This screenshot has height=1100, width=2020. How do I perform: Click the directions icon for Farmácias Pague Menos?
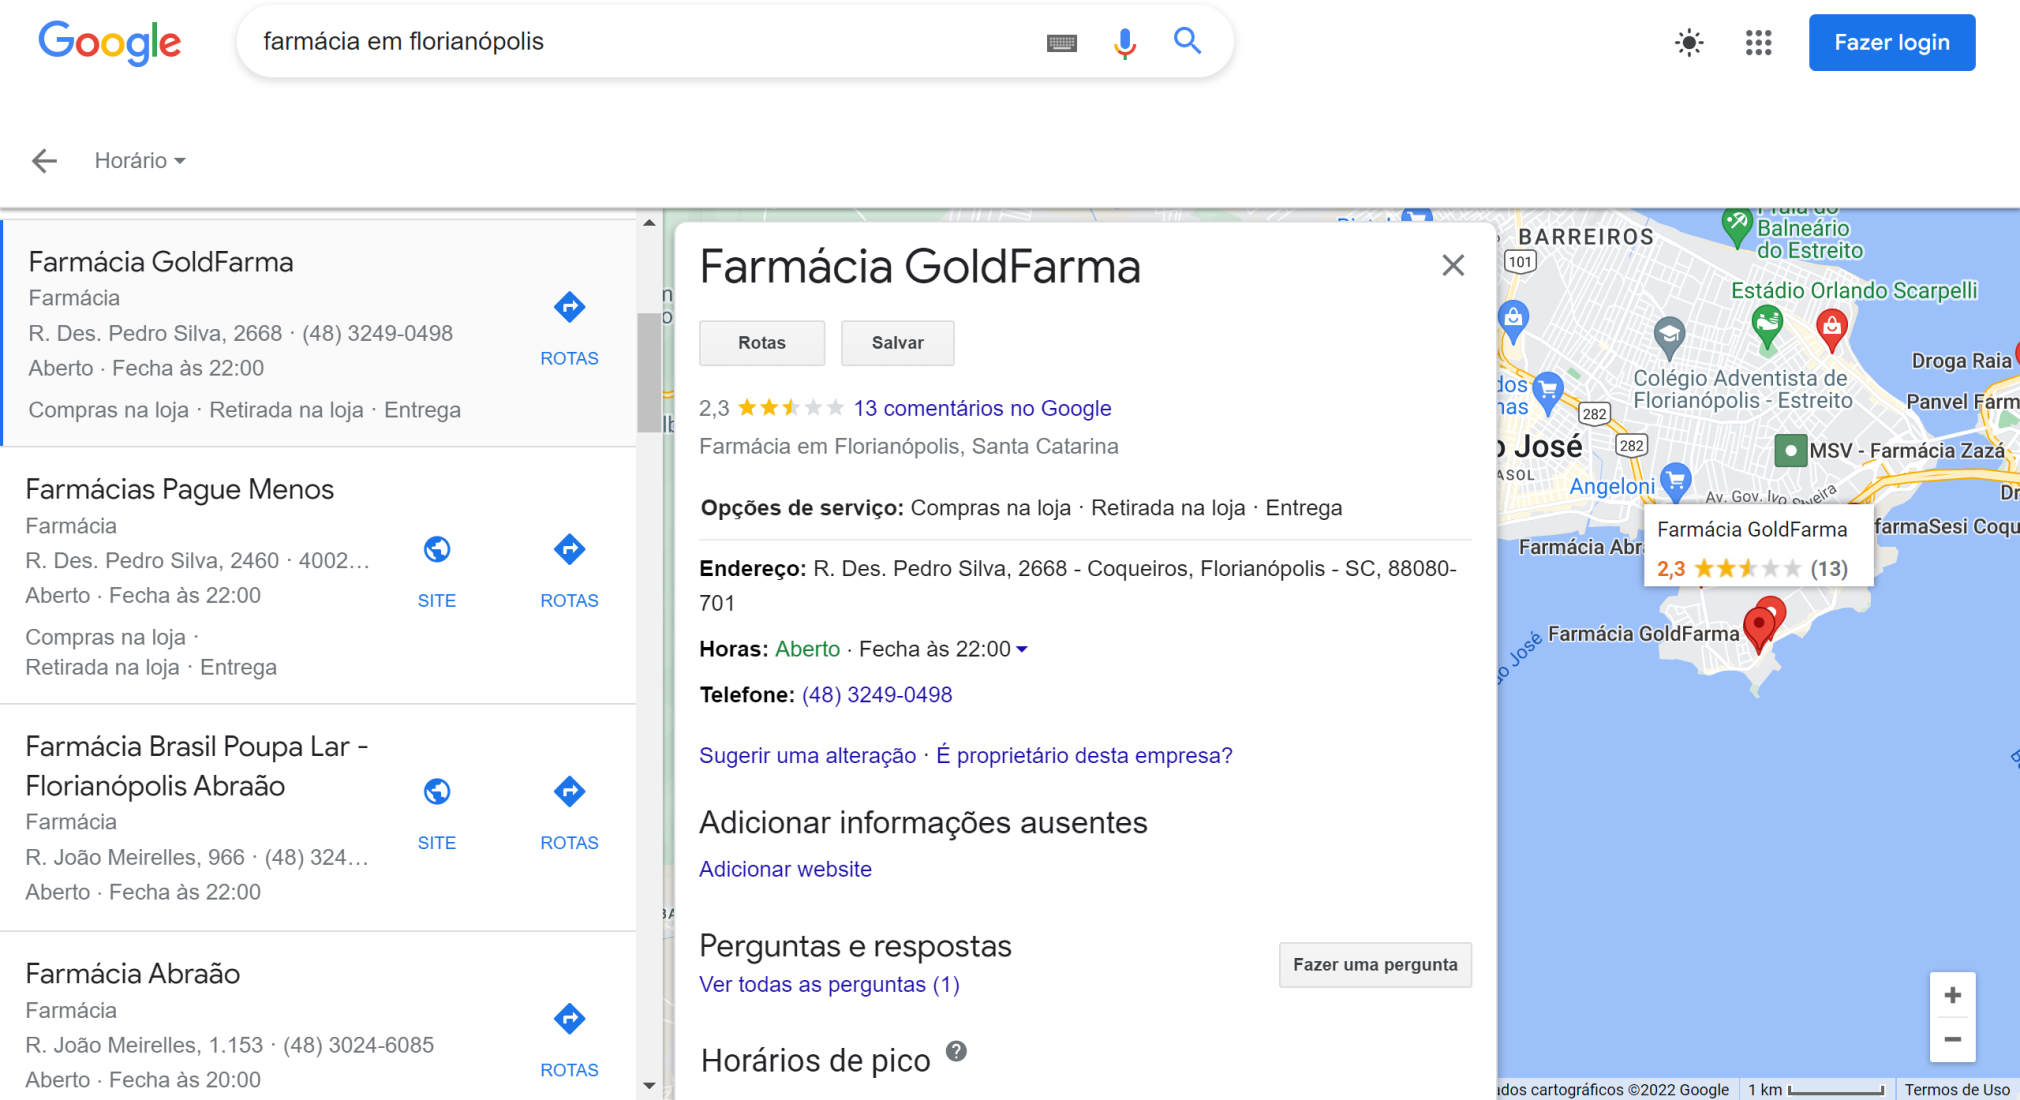(x=569, y=550)
